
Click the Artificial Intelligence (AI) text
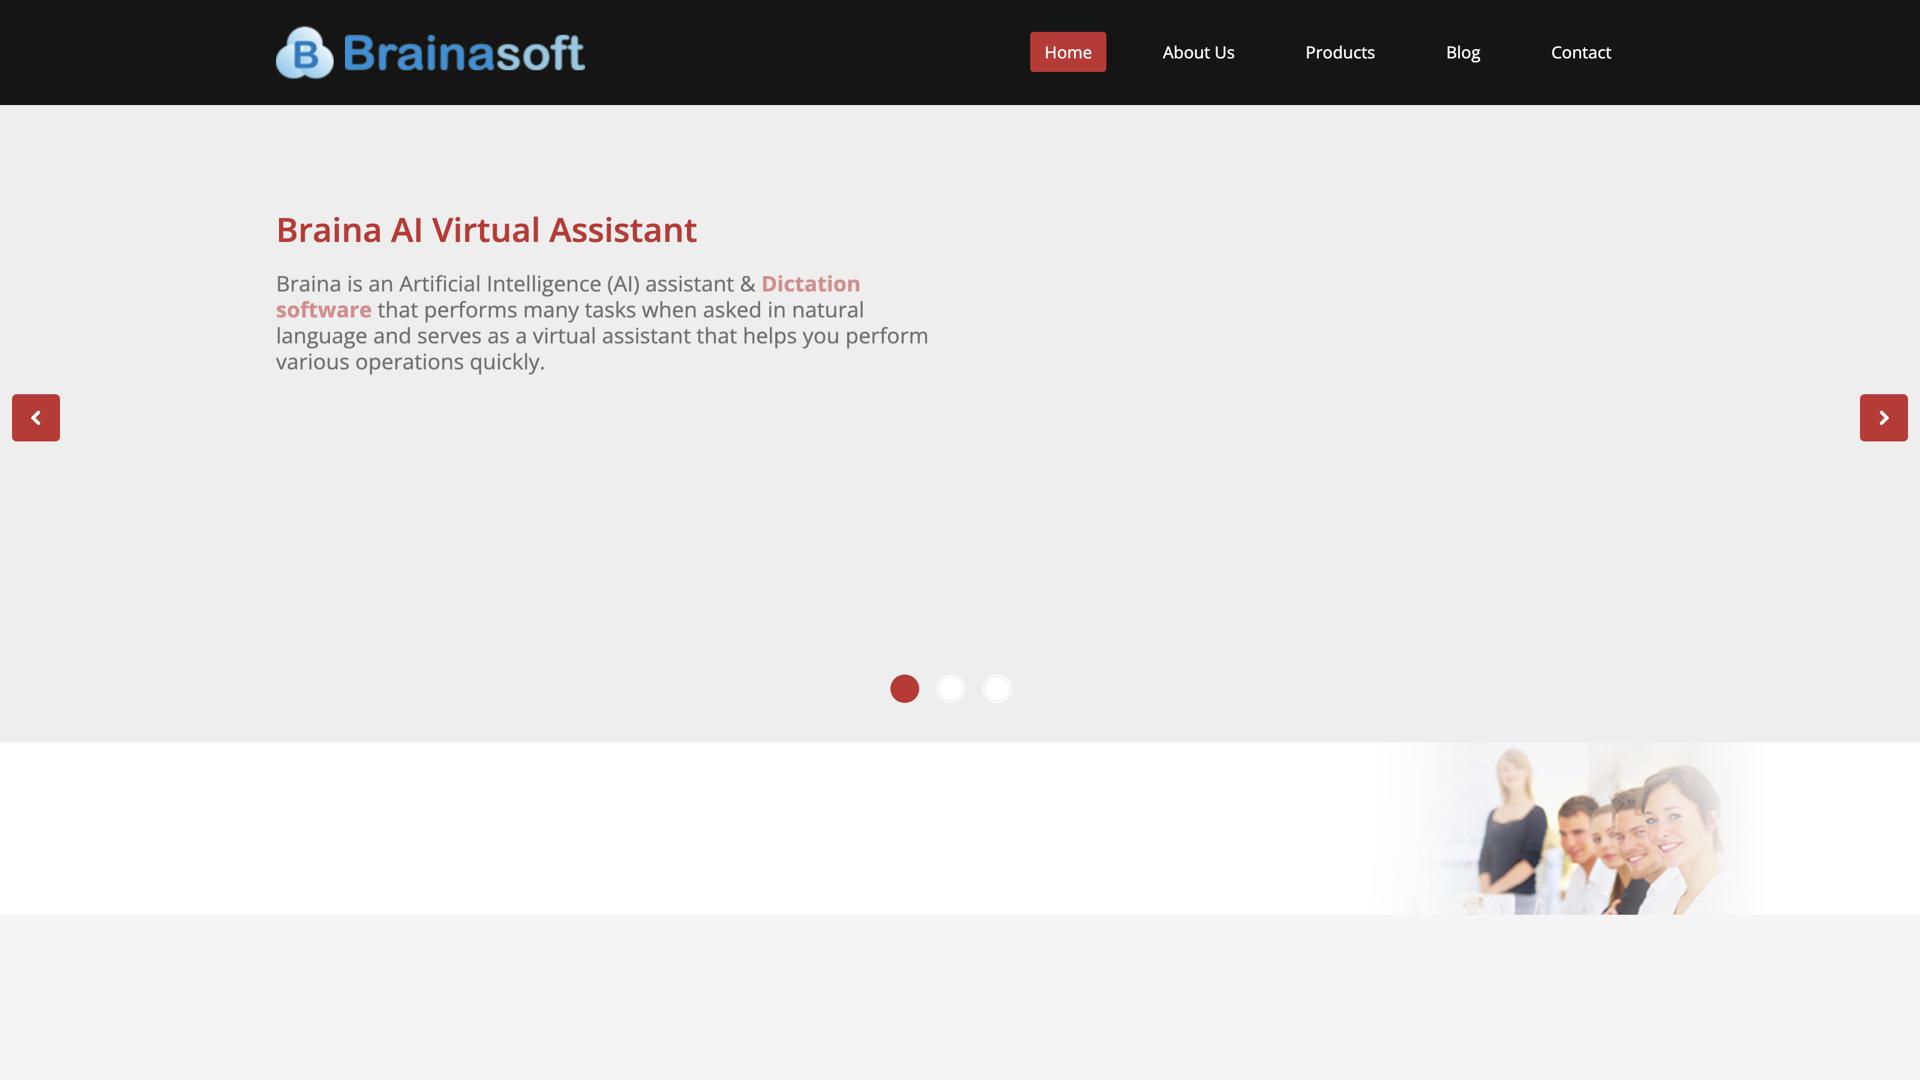518,284
